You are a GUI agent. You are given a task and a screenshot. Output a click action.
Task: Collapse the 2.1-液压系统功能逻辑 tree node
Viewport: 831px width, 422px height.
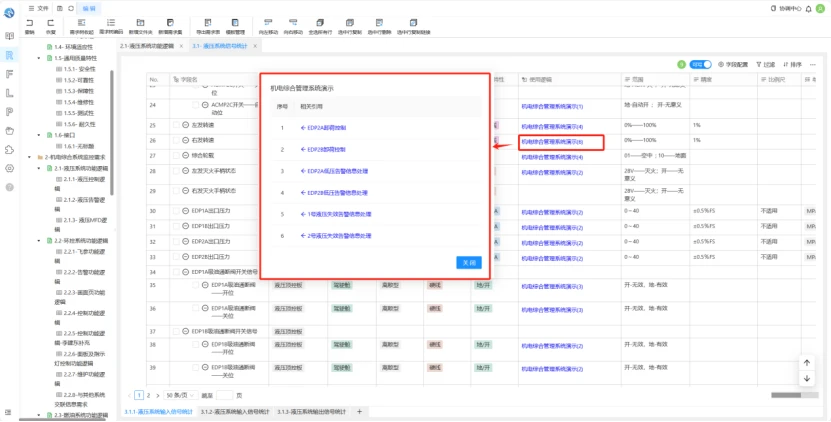39,168
